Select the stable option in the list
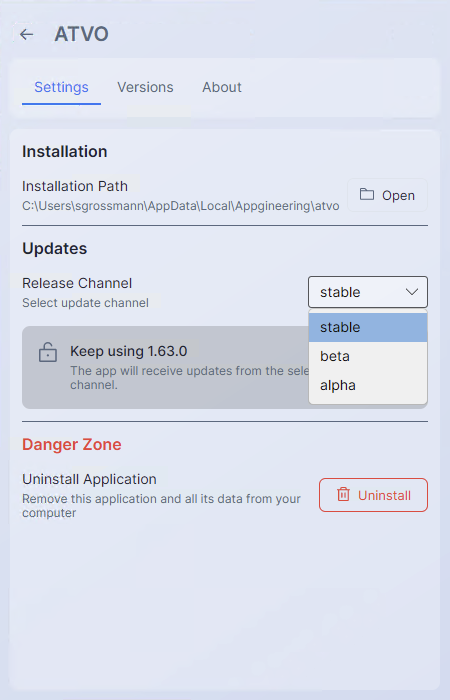450x700 pixels. pyautogui.click(x=368, y=327)
